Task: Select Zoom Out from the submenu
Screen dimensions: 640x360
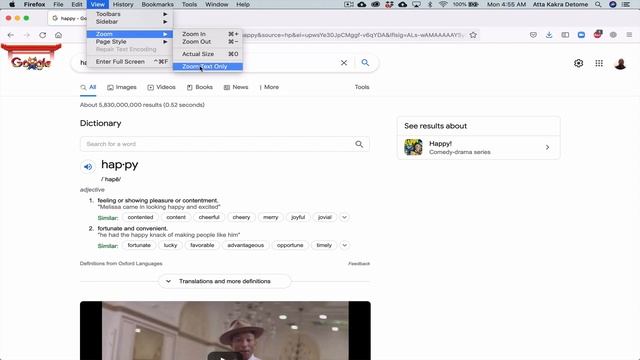Action: click(x=208, y=42)
